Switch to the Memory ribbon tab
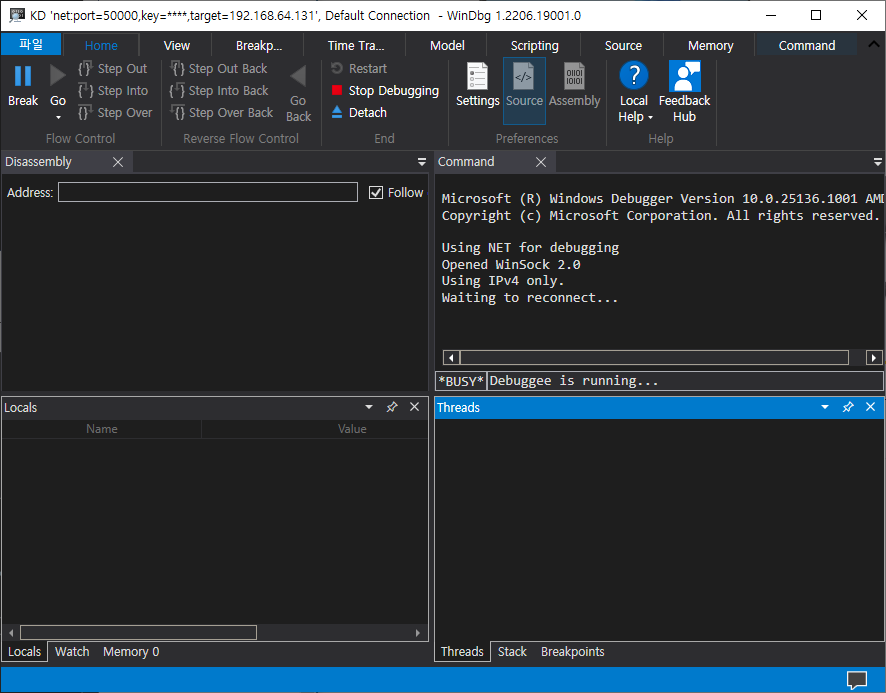This screenshot has height=693, width=886. [708, 45]
